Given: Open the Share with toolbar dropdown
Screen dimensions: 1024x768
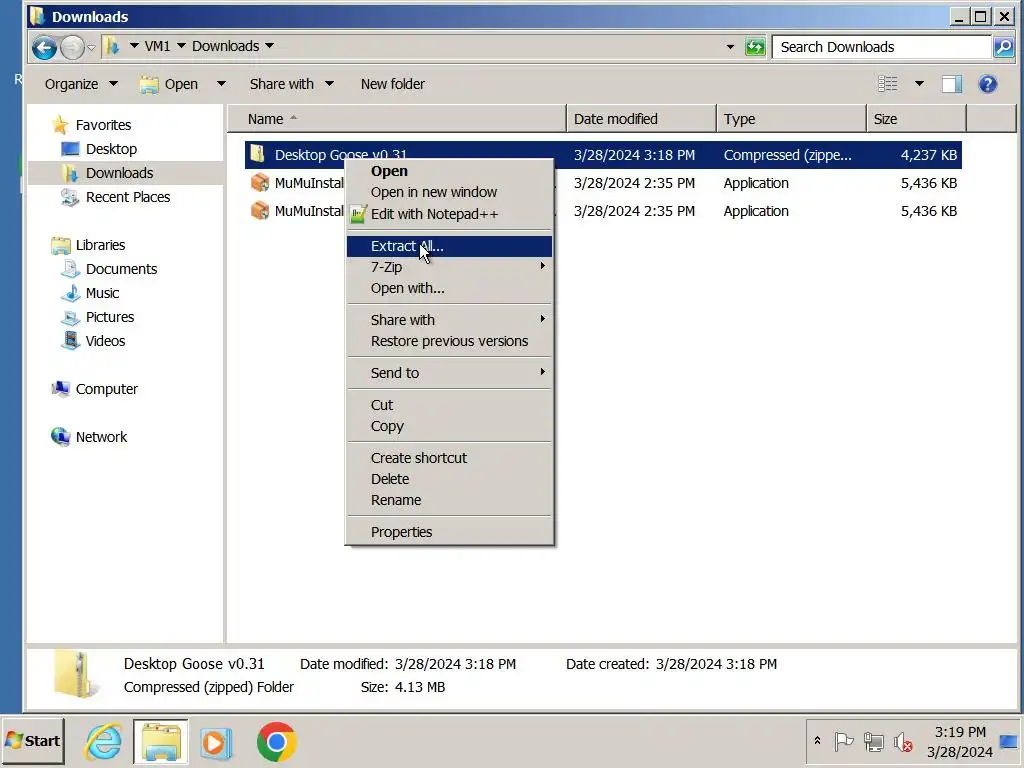Looking at the screenshot, I should (291, 84).
